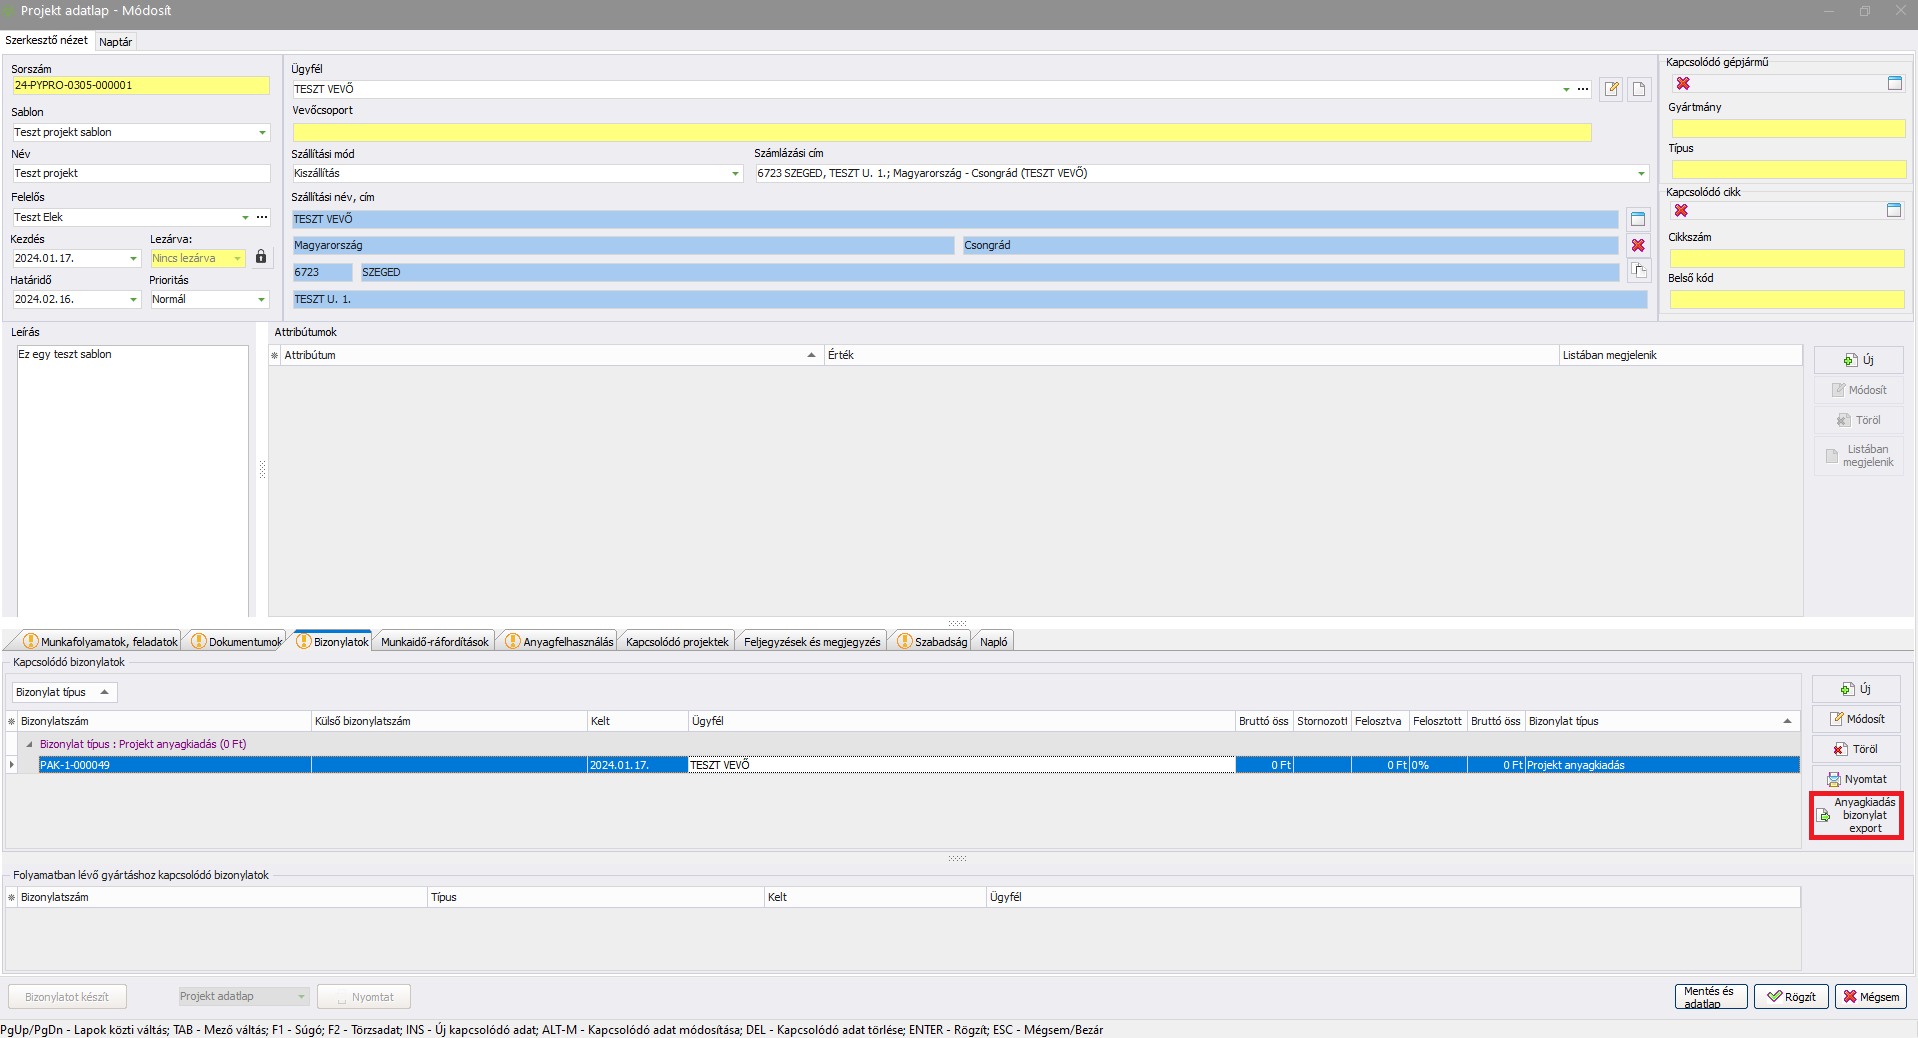Click copy icon next to shipping address

click(x=1638, y=271)
